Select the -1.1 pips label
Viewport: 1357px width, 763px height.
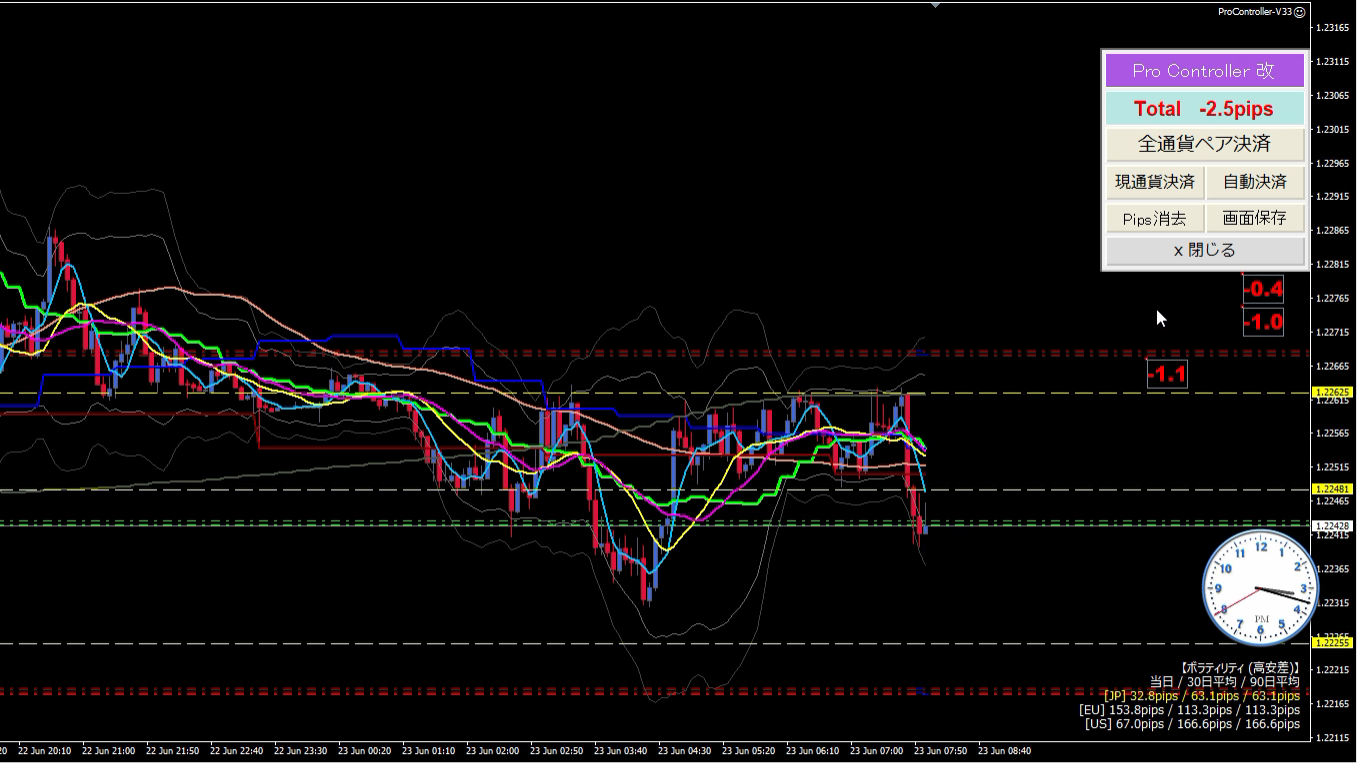(1166, 375)
